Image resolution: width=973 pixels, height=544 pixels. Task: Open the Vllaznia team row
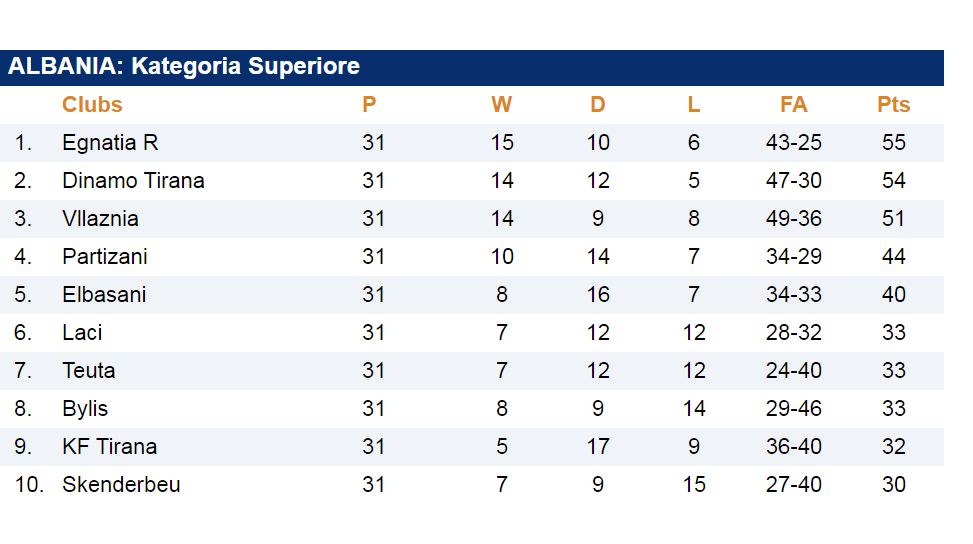[100, 219]
